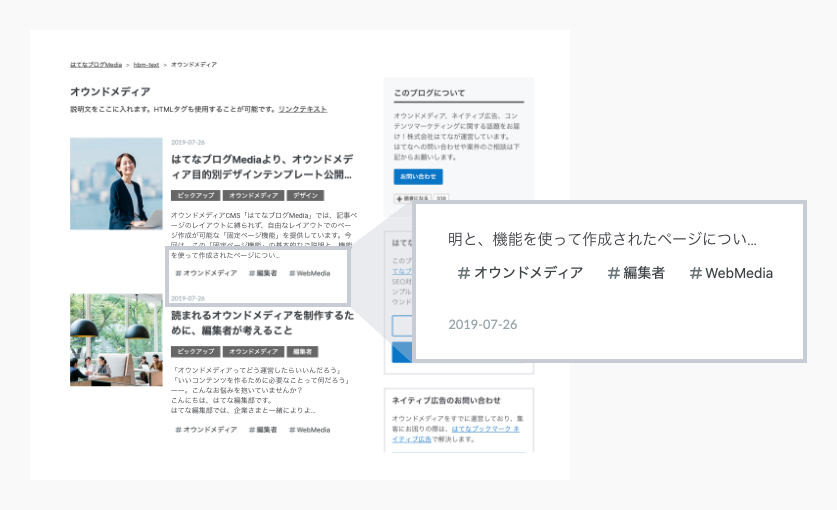Select the ピックアップ badge on the first article
Viewport: 837px width, 510px height.
[x=194, y=196]
